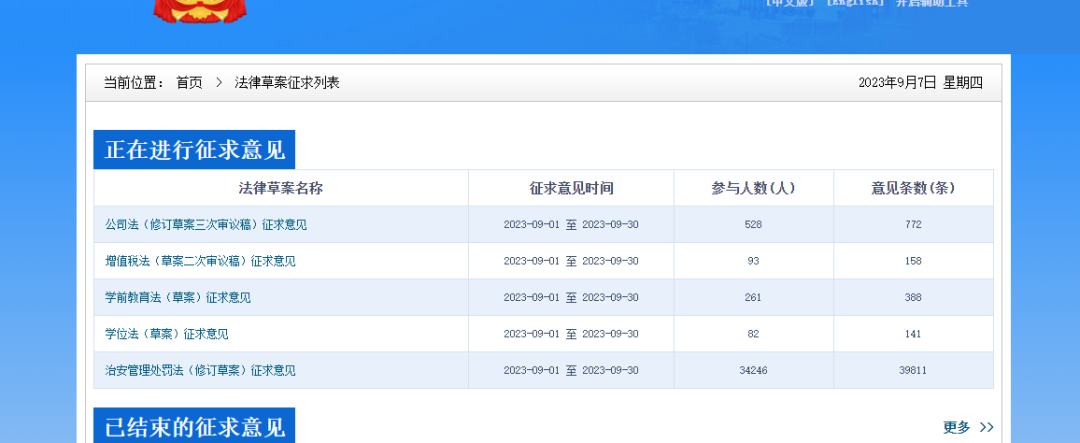Click 法律草案征求列表 in the breadcrumb

[x=287, y=83]
